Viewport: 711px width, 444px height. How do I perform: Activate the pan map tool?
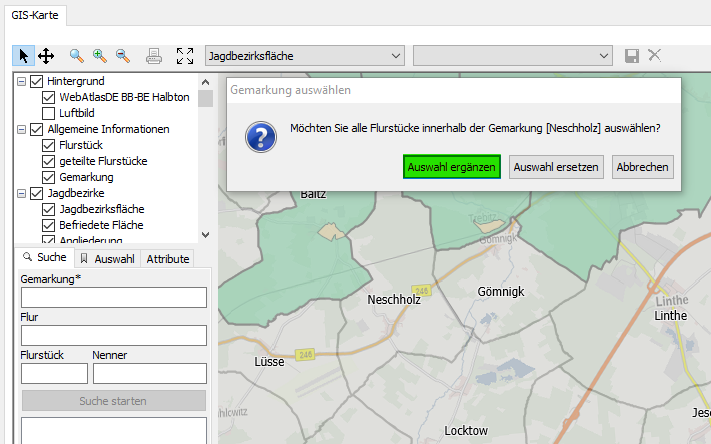click(45, 55)
